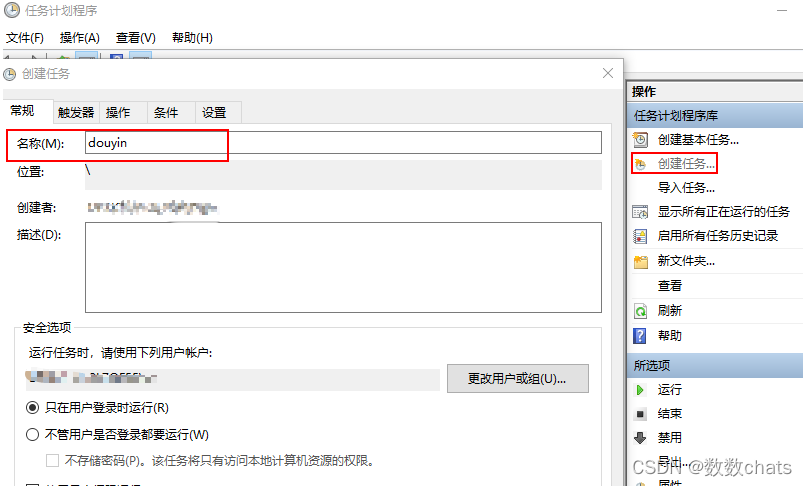This screenshot has width=807, height=486.
Task: Click the 描述(D) text area
Action: [343, 267]
